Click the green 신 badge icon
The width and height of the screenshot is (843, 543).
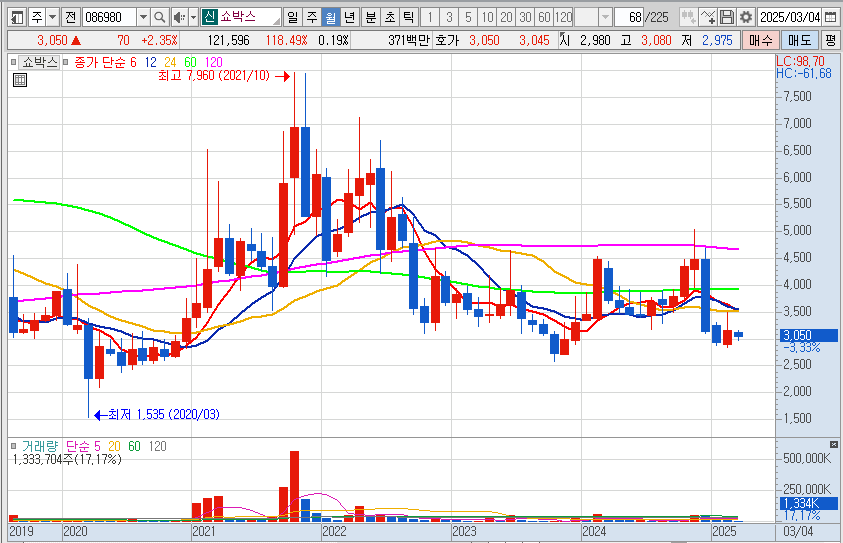pyautogui.click(x=209, y=18)
